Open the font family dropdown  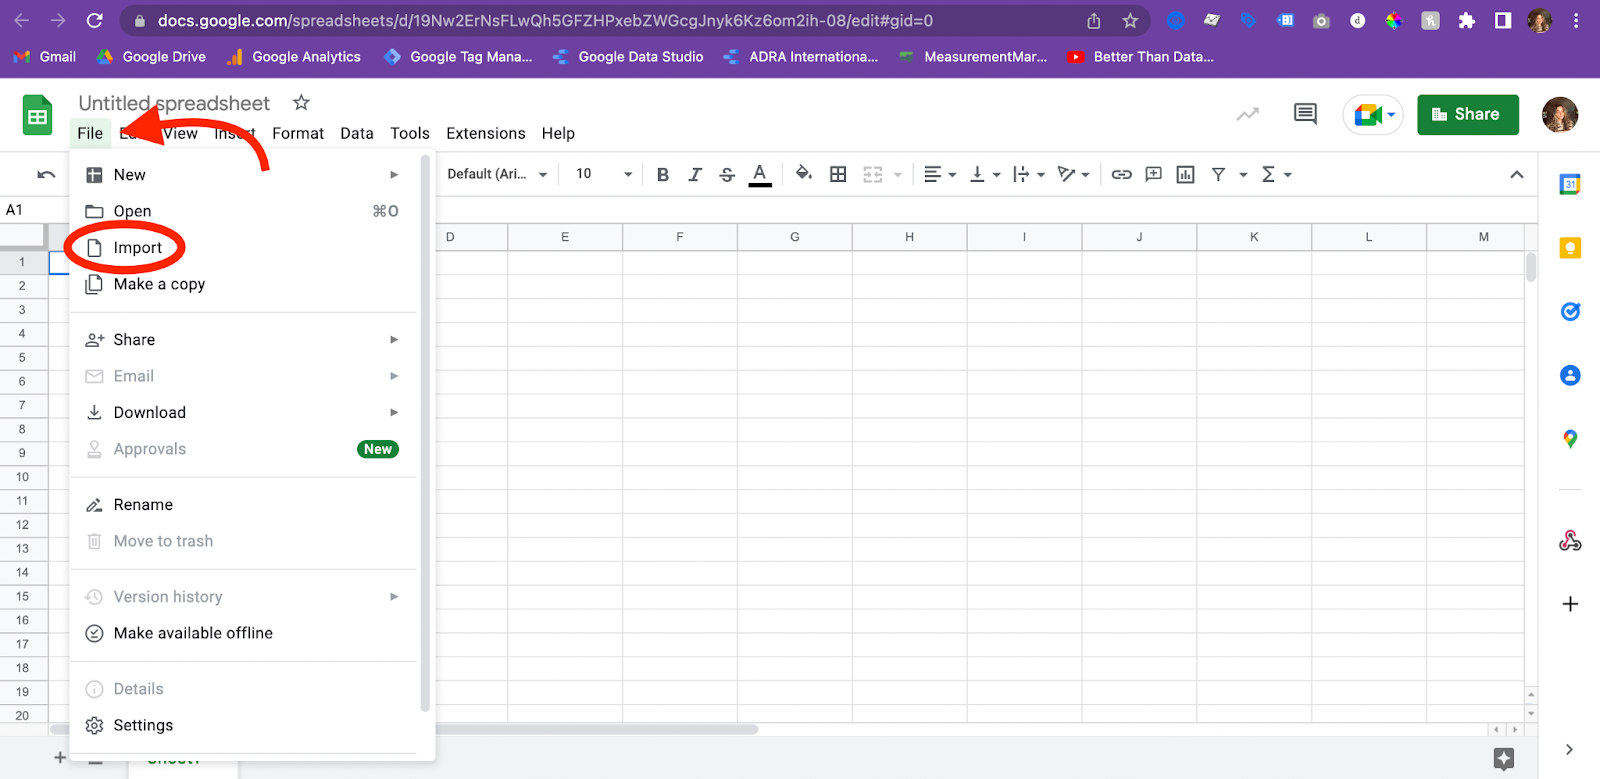click(x=497, y=174)
